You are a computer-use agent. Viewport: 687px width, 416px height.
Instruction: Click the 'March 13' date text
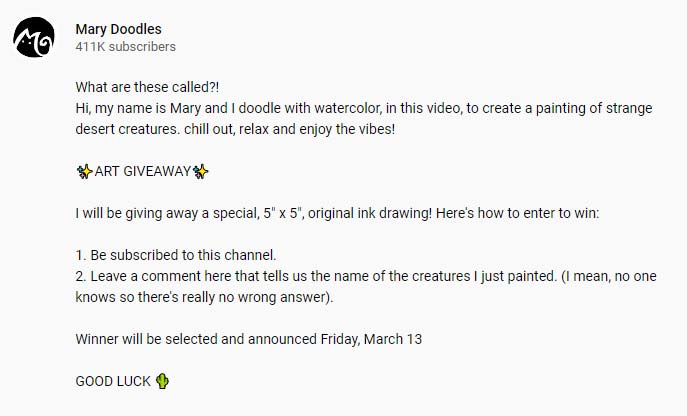click(x=393, y=339)
